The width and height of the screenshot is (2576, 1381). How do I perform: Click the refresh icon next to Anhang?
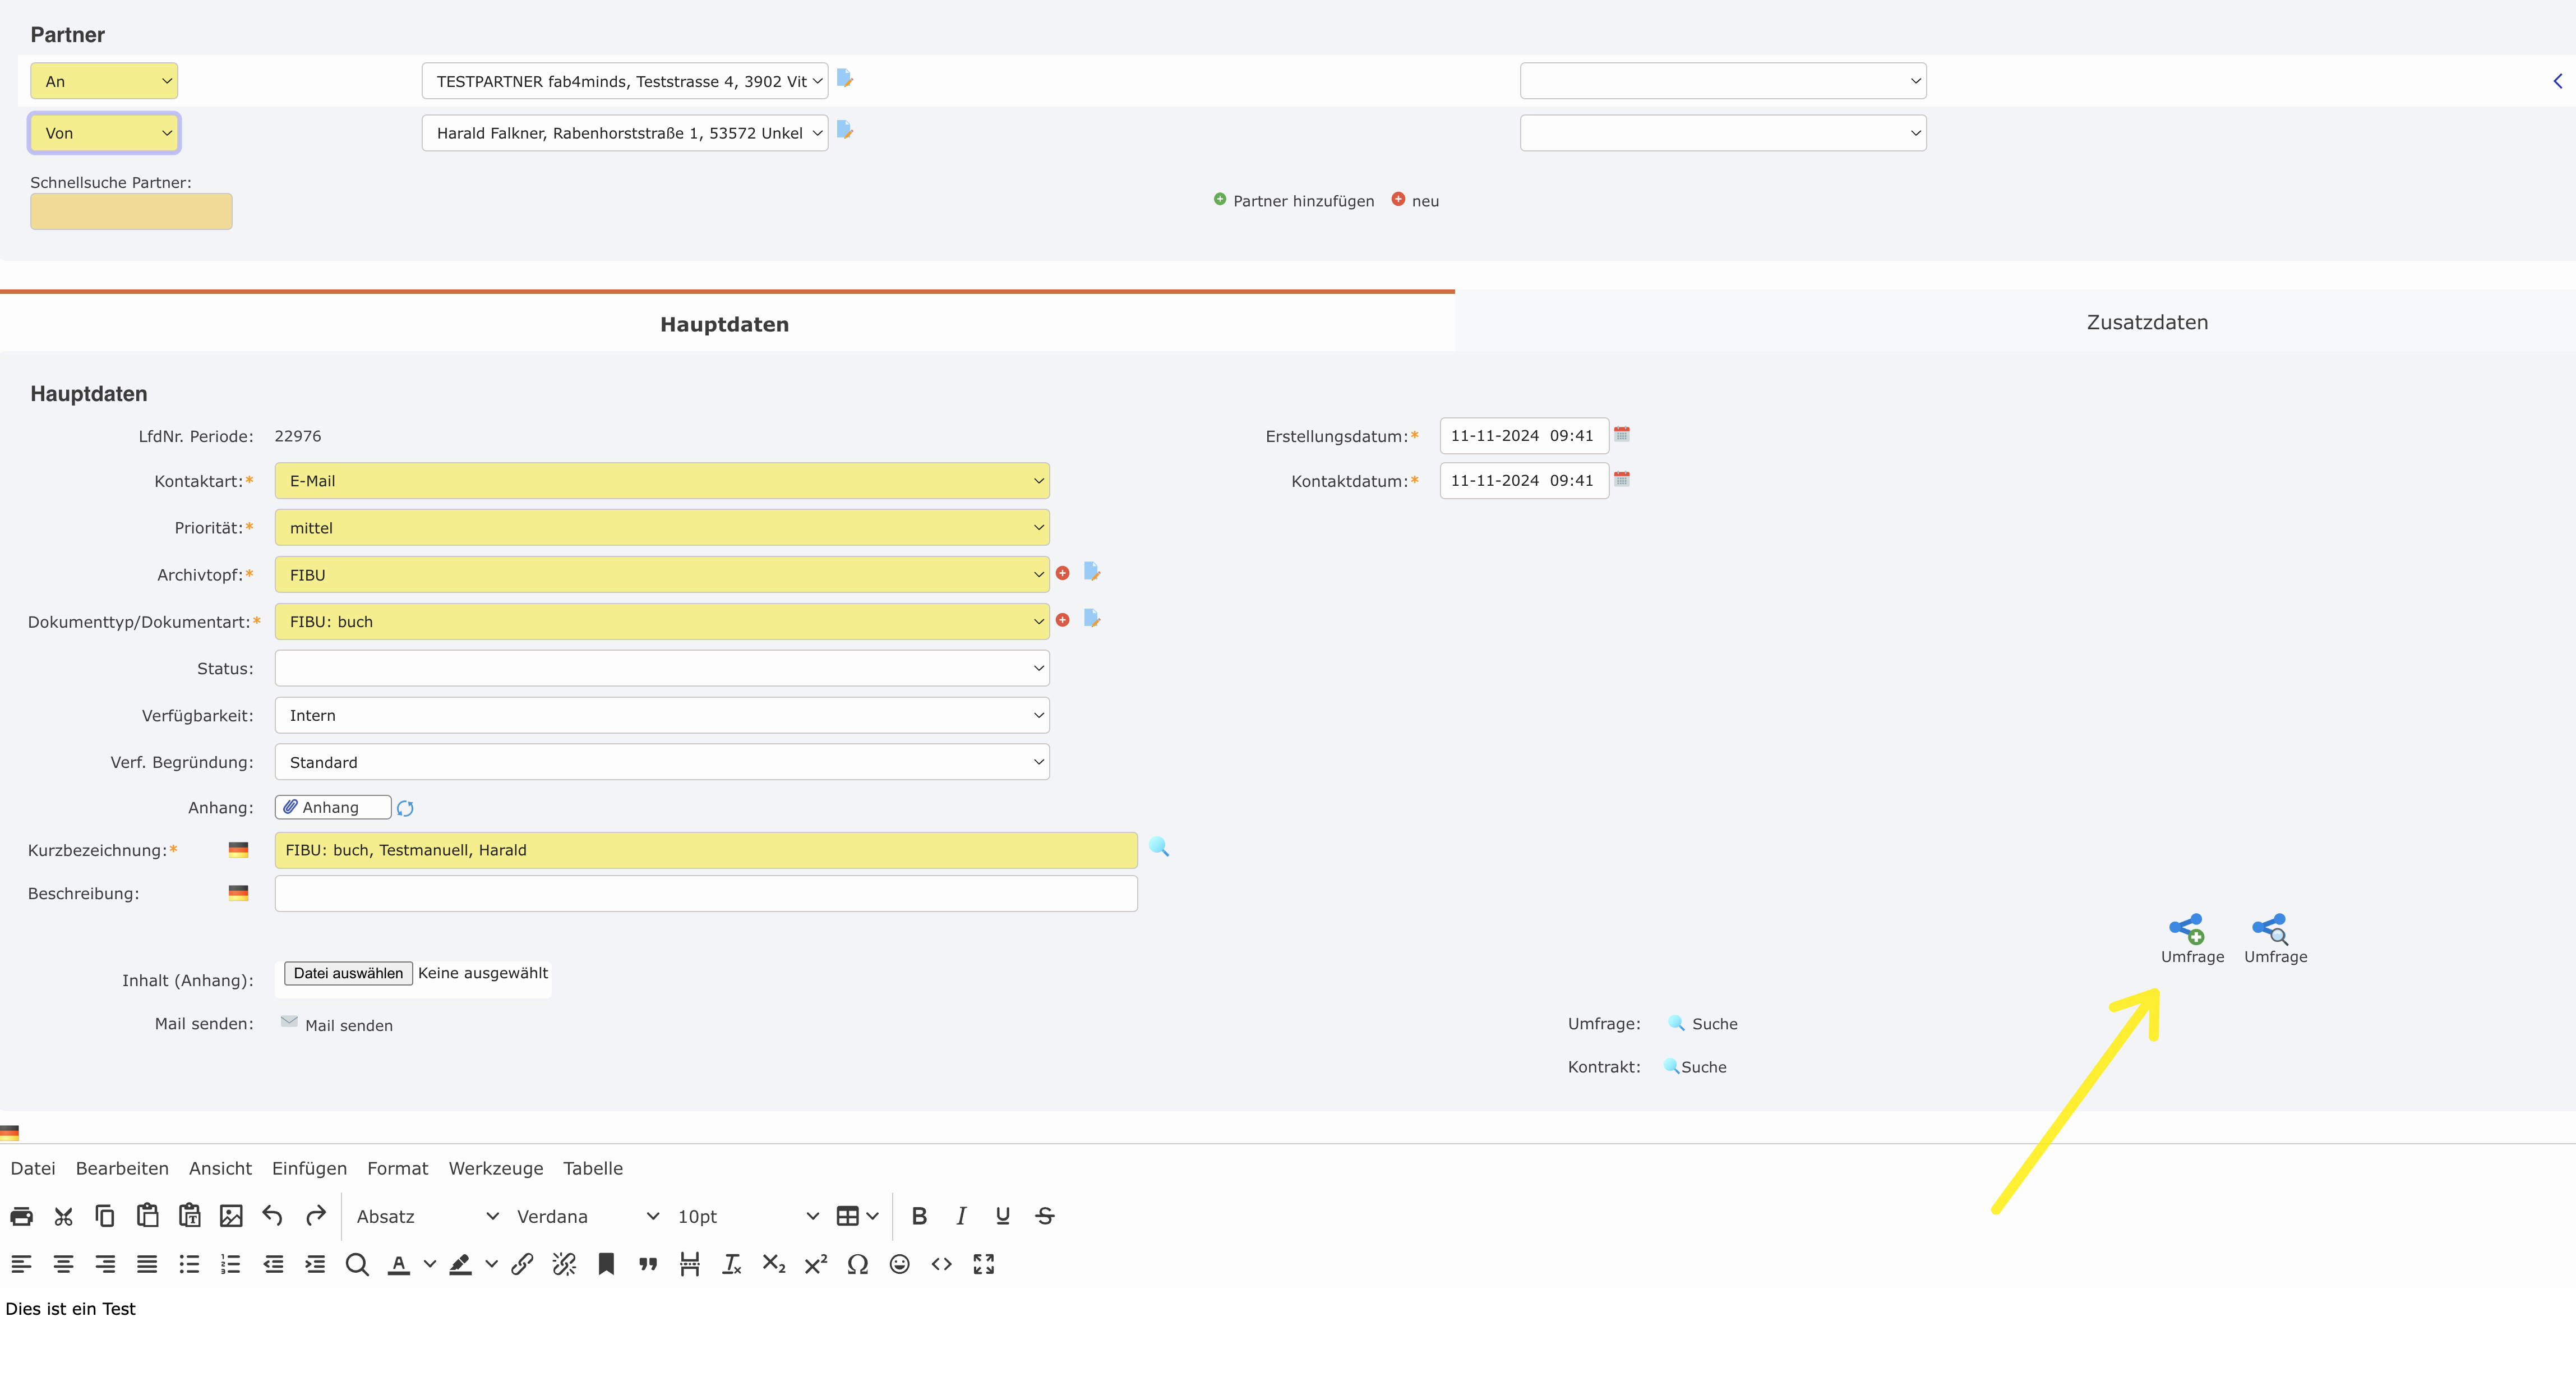[405, 808]
